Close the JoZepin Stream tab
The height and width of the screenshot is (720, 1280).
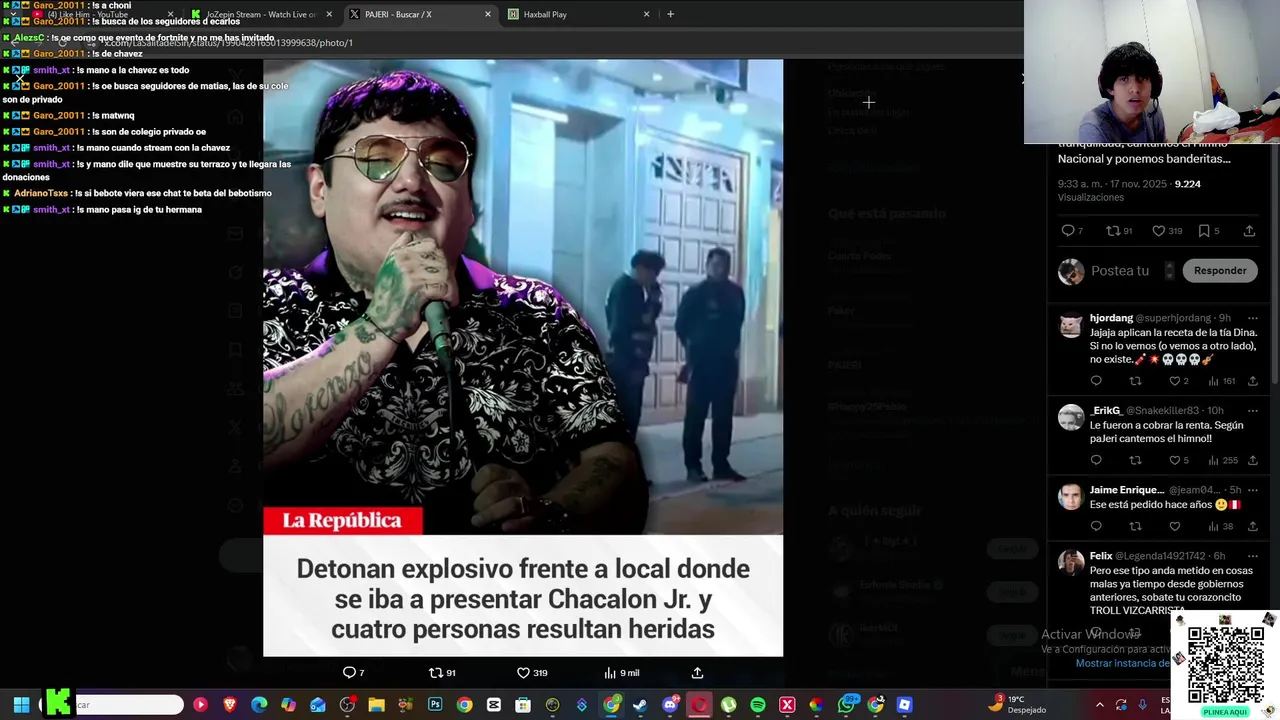[329, 14]
